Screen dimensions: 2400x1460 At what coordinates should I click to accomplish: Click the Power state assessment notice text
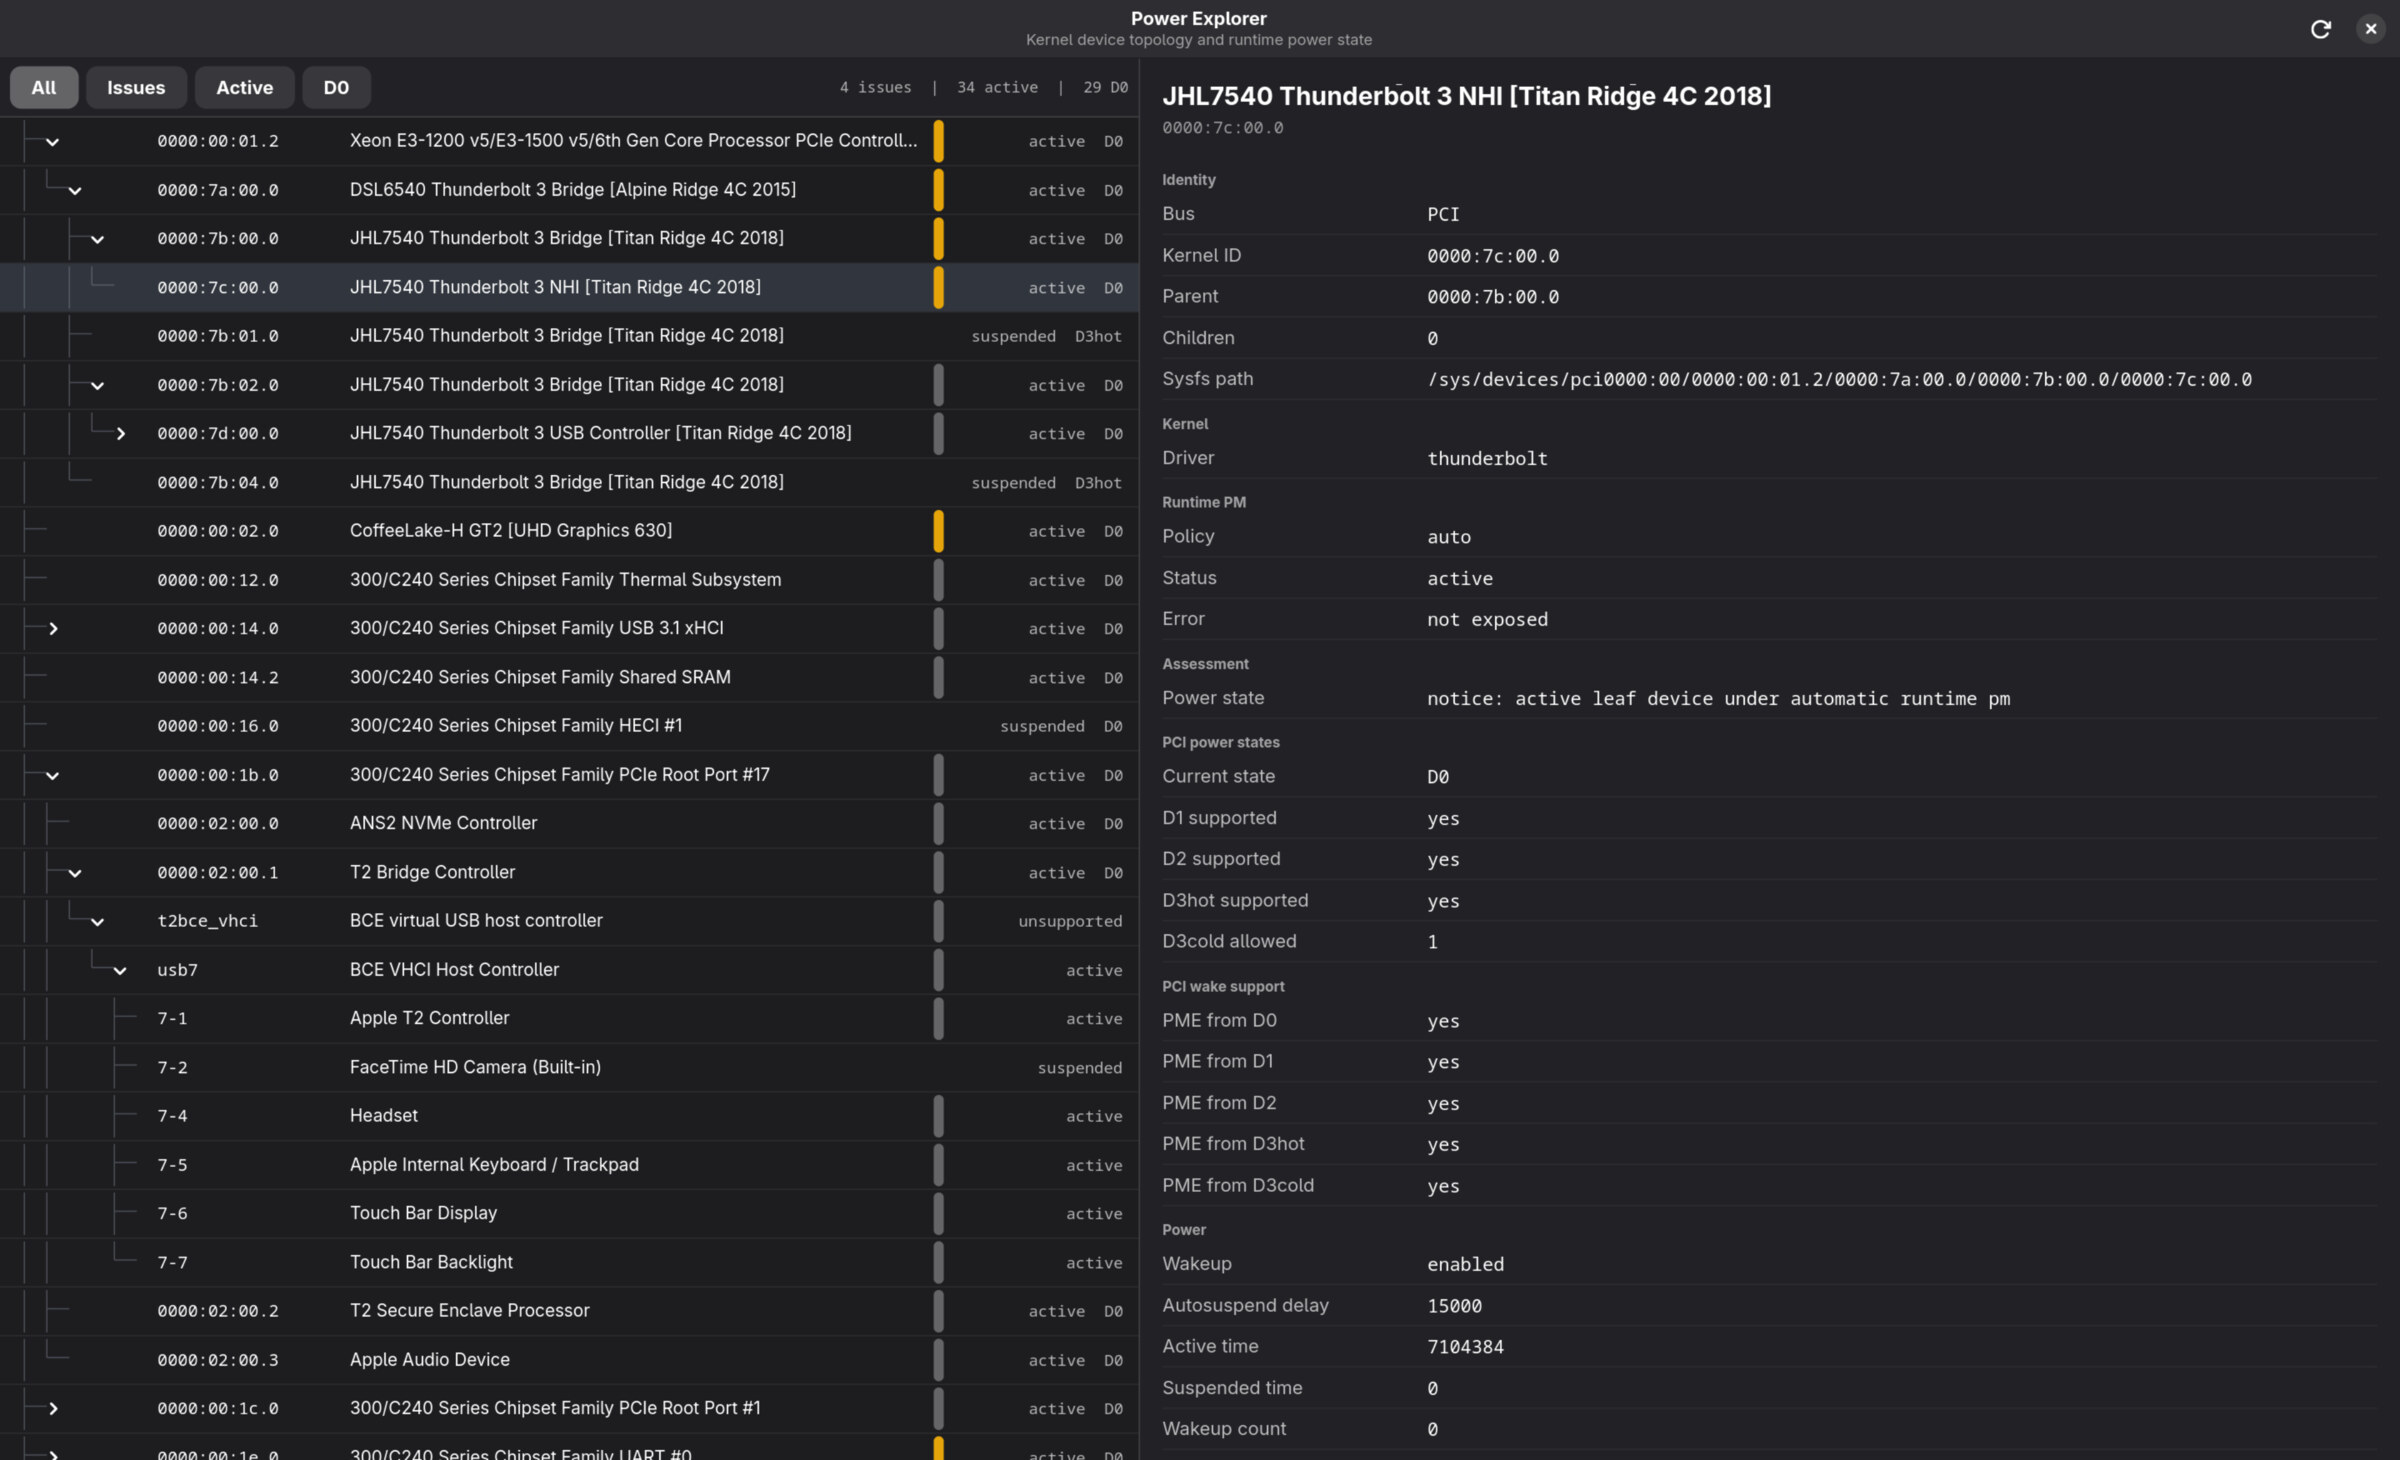click(x=1718, y=699)
